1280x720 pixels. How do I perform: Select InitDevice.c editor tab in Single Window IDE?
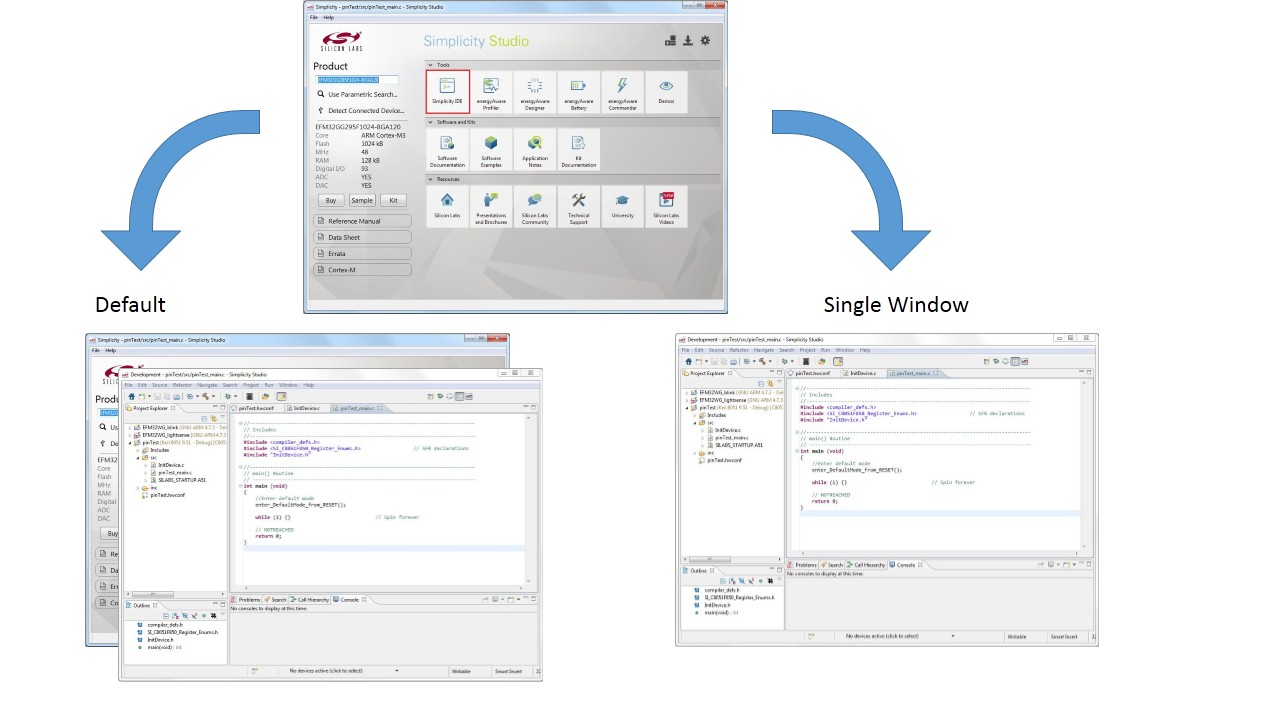point(862,373)
